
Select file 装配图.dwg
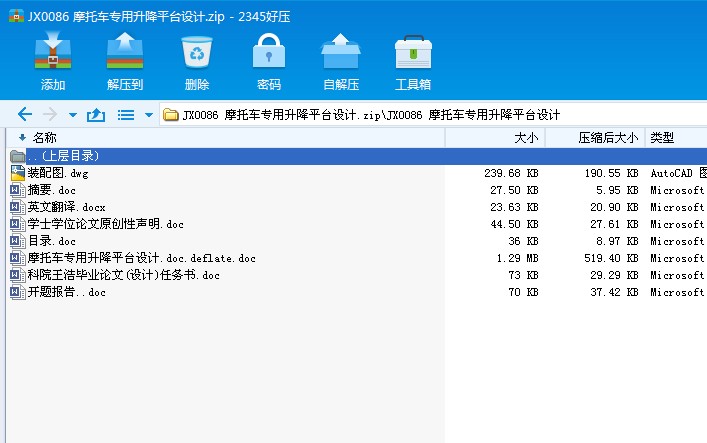coord(58,173)
